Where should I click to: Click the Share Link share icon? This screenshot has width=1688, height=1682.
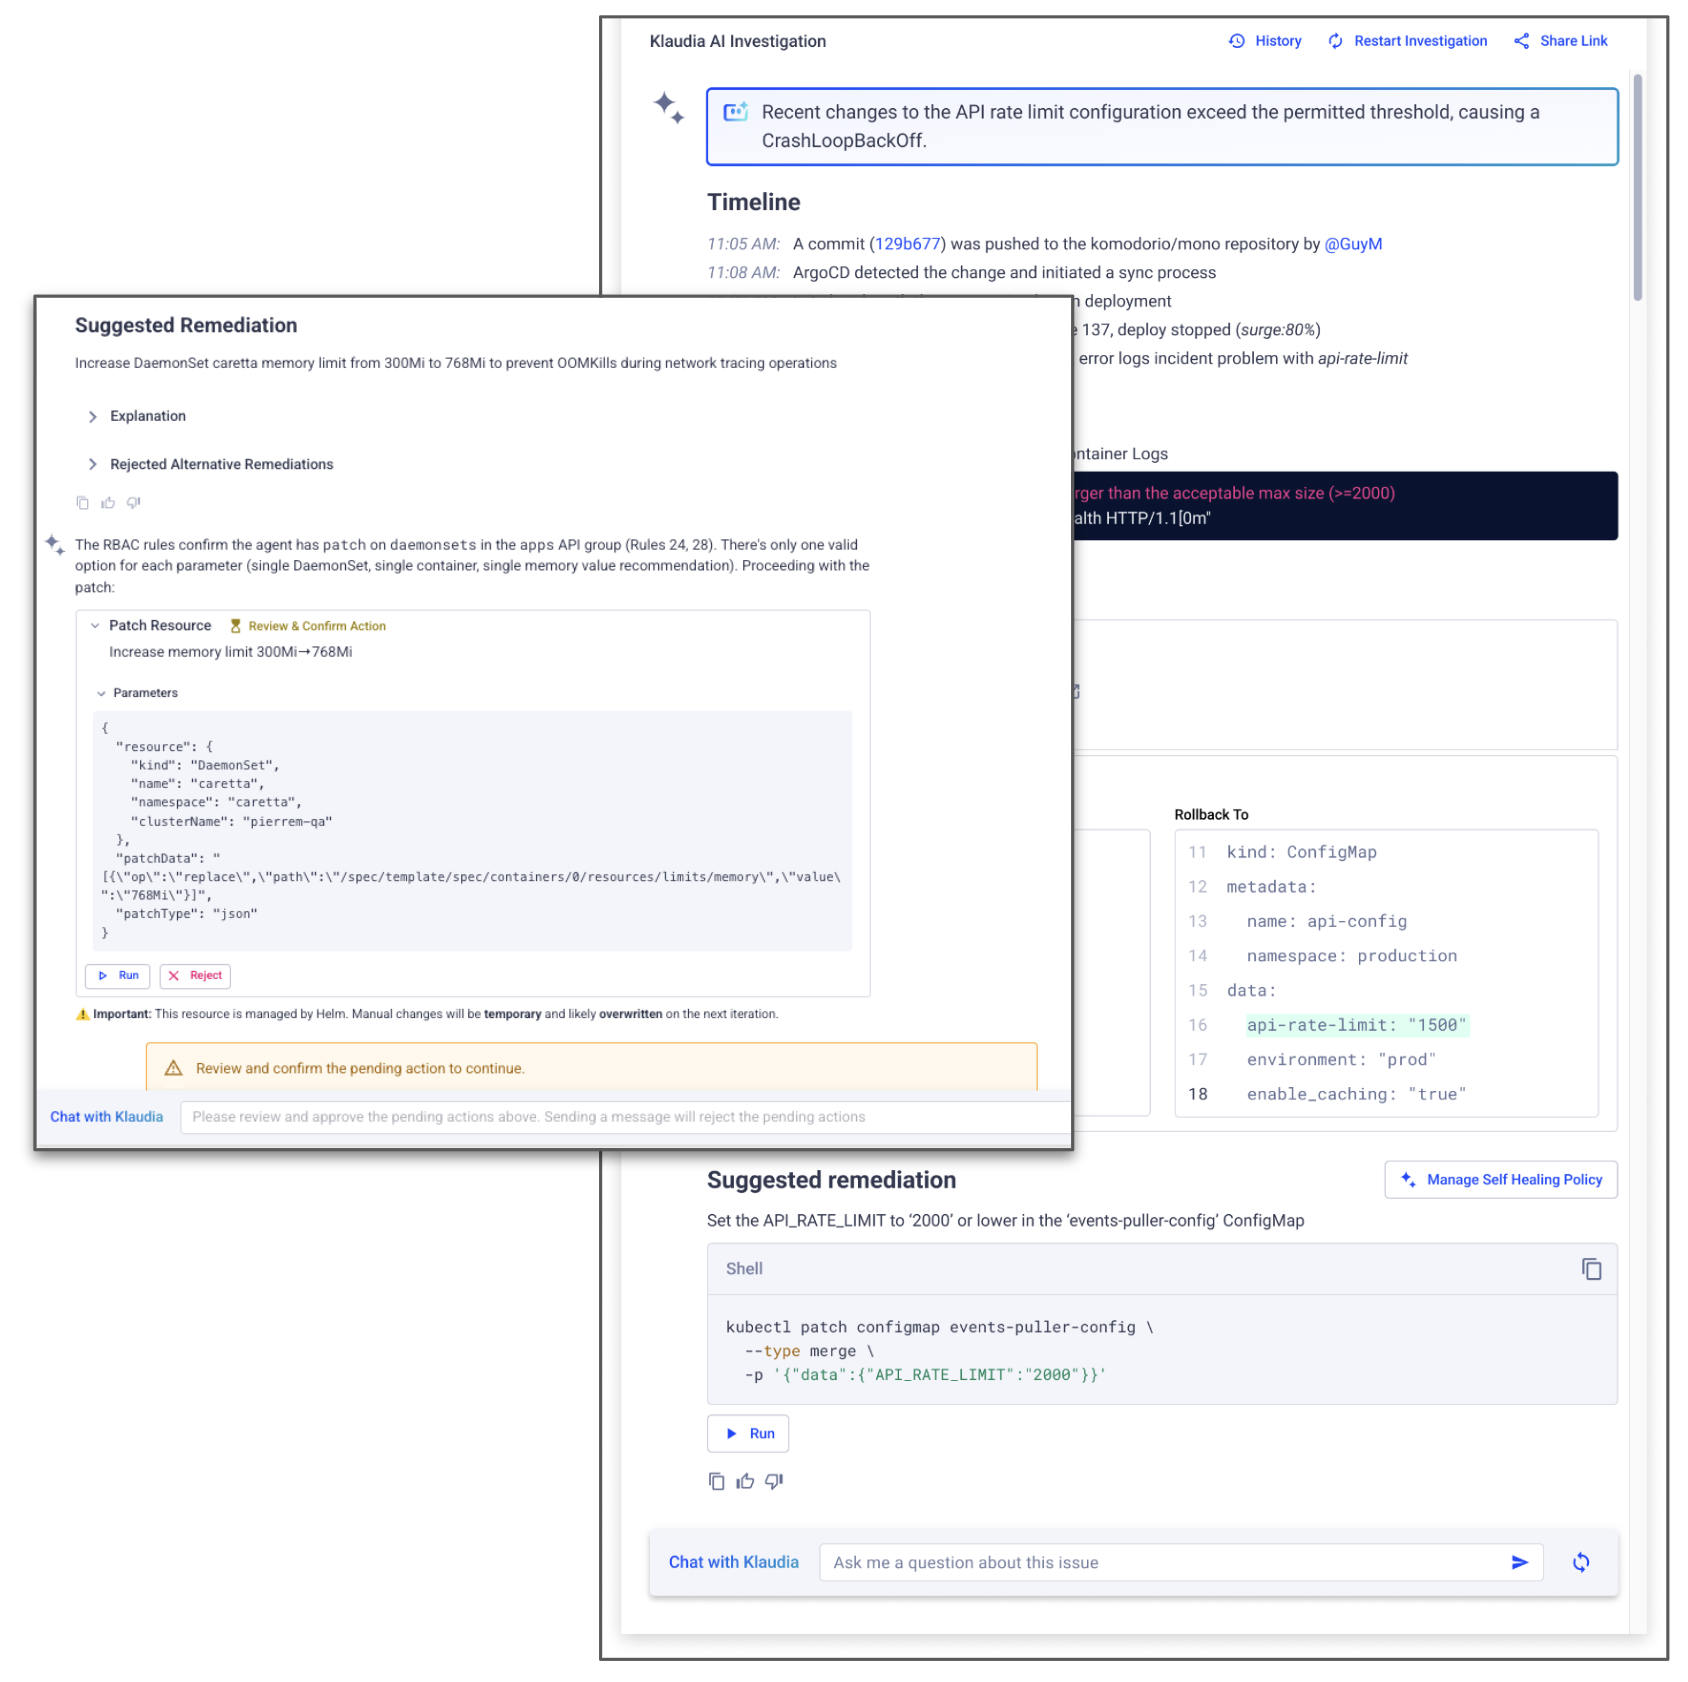click(1522, 41)
